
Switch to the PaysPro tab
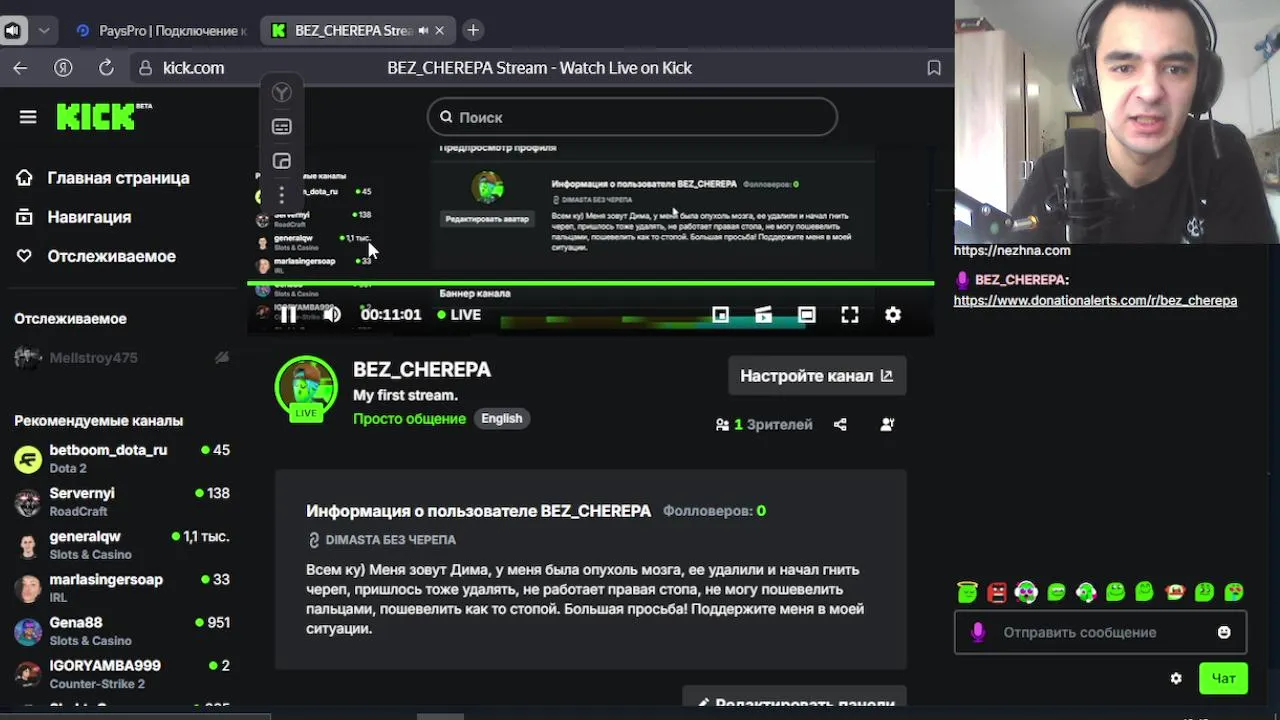click(160, 30)
